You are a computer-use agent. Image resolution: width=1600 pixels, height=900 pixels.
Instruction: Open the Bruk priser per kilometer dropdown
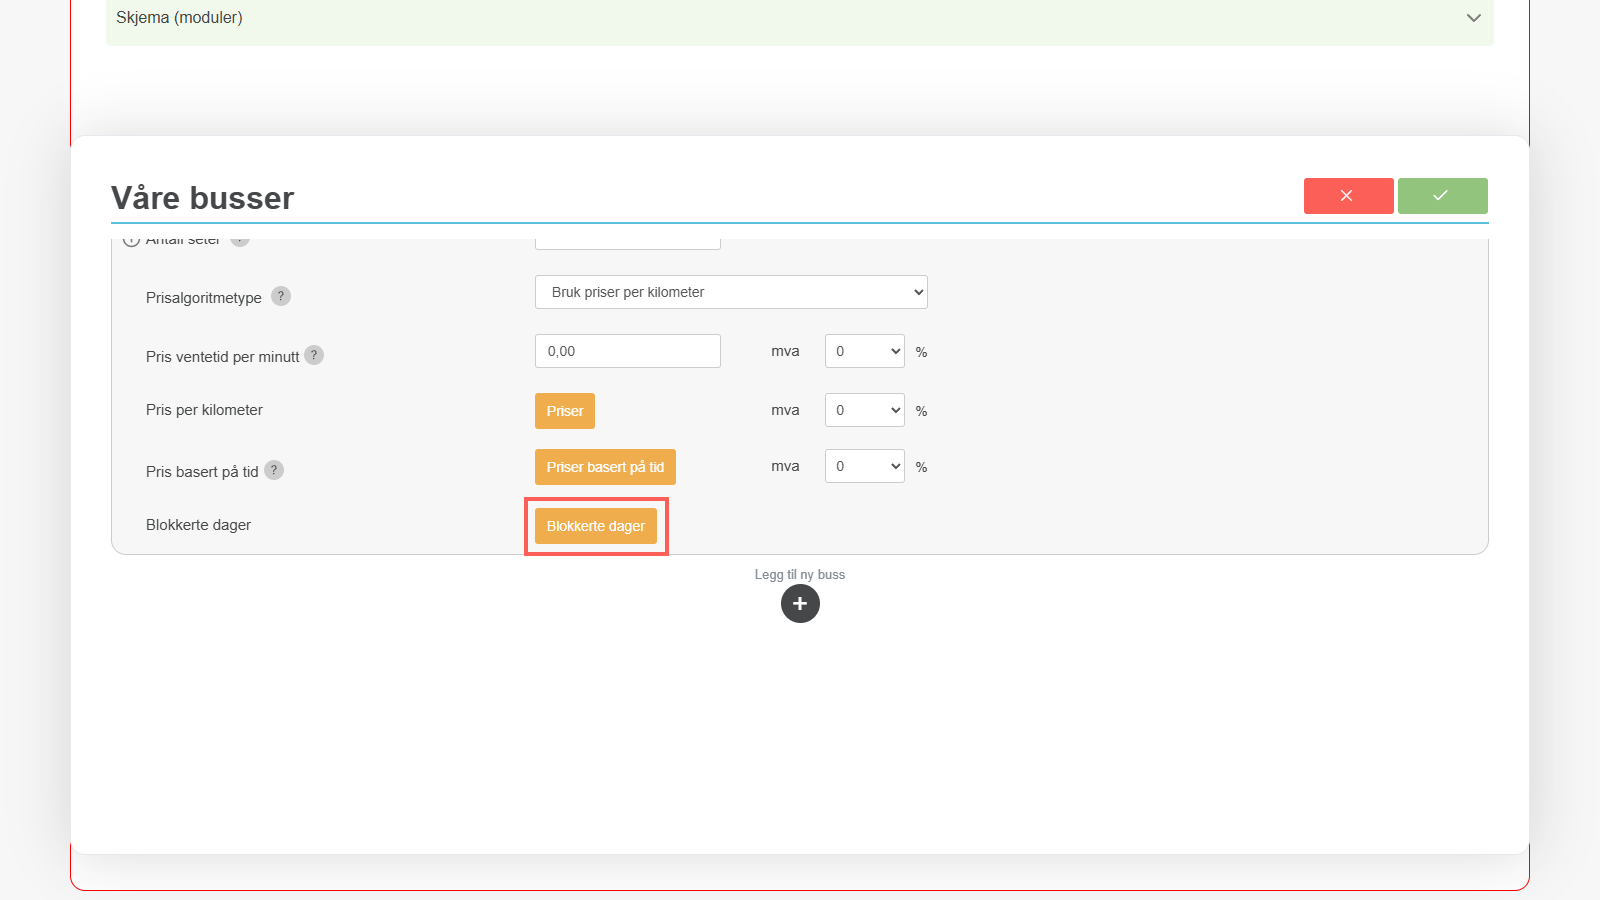coord(731,292)
